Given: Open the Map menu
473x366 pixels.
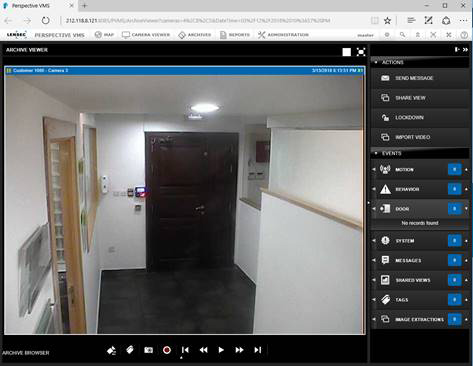Looking at the screenshot, I should pos(104,35).
